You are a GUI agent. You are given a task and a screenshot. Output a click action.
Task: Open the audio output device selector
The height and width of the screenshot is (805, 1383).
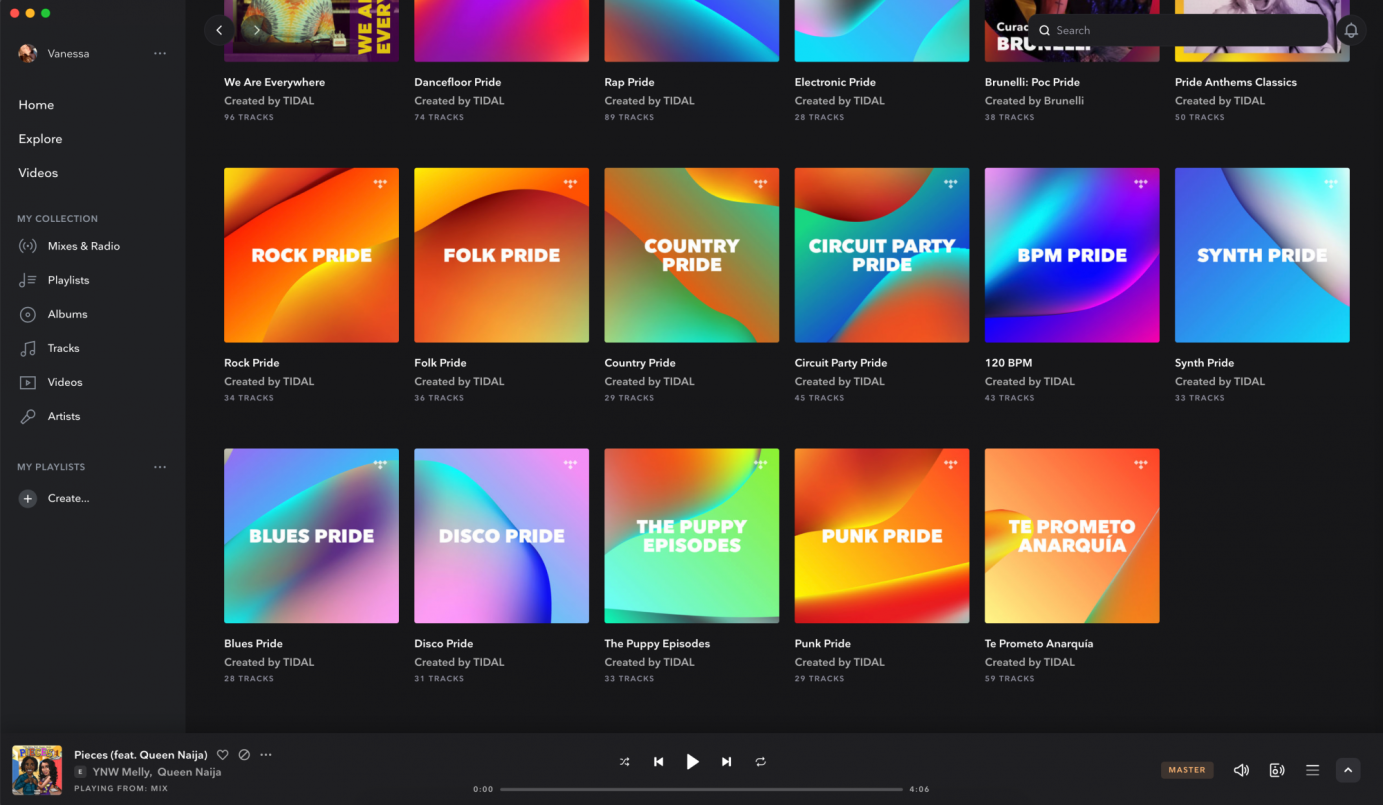(x=1277, y=770)
